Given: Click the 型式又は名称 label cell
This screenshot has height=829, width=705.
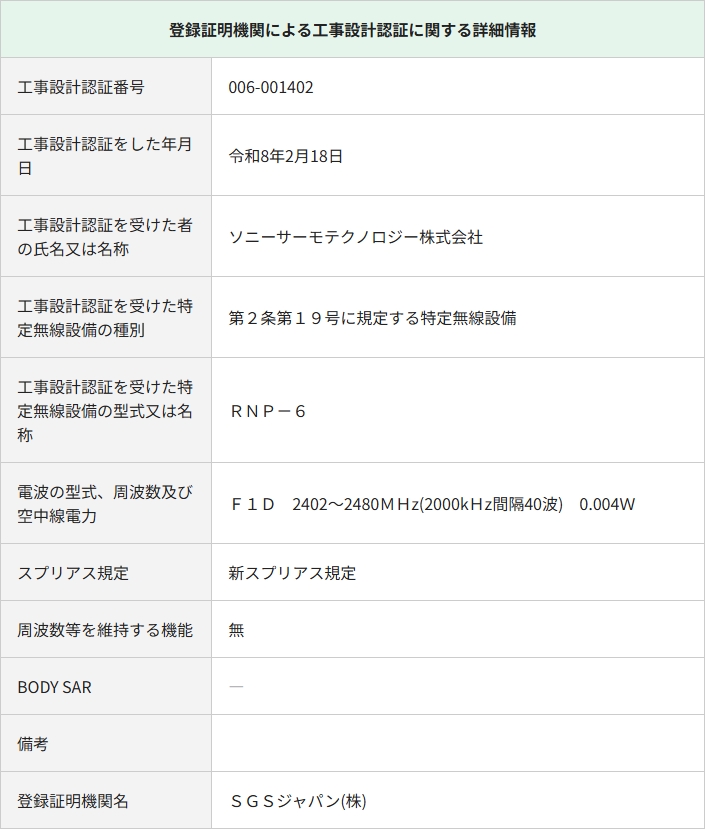Looking at the screenshot, I should click(x=104, y=411).
